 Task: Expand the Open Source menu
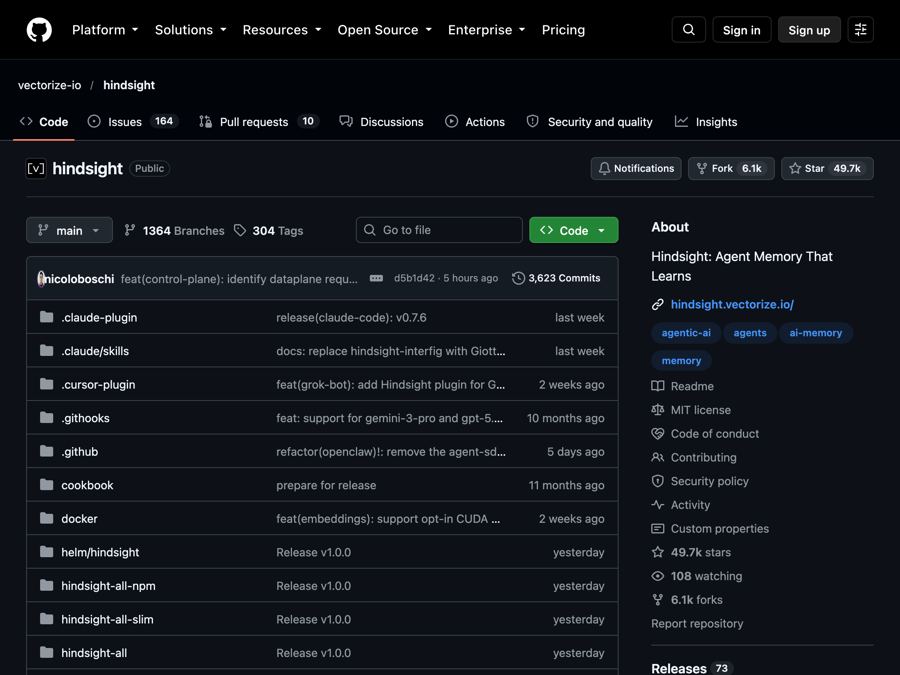click(385, 30)
